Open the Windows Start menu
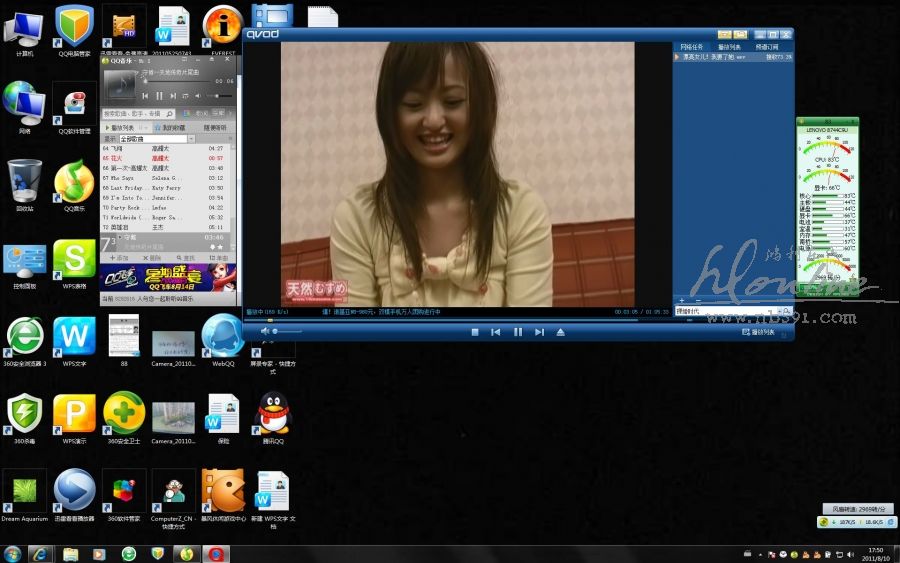Image resolution: width=900 pixels, height=563 pixels. point(12,554)
